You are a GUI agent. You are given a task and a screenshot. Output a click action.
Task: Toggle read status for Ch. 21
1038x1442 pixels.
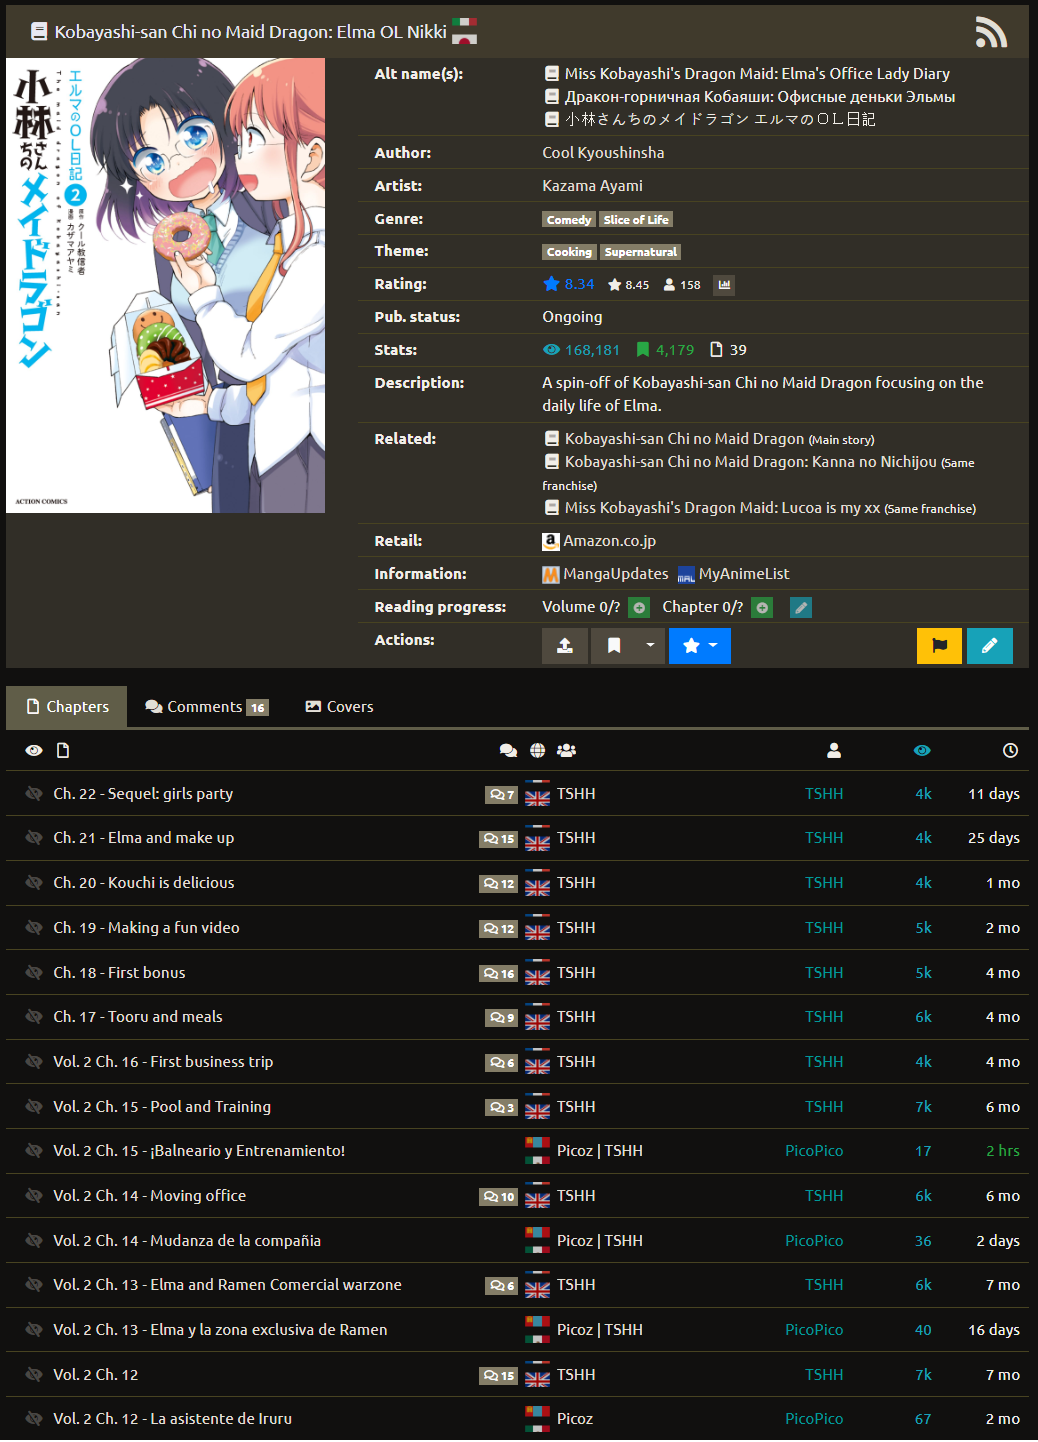34,838
